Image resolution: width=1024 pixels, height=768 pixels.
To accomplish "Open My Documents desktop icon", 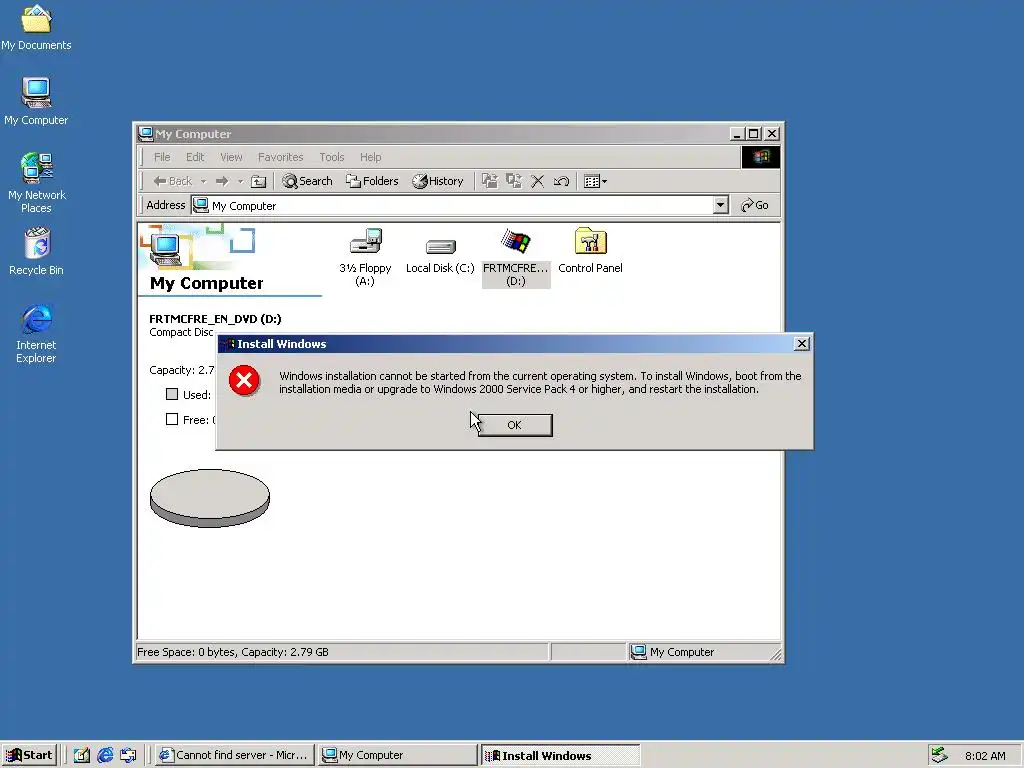I will pyautogui.click(x=36, y=27).
